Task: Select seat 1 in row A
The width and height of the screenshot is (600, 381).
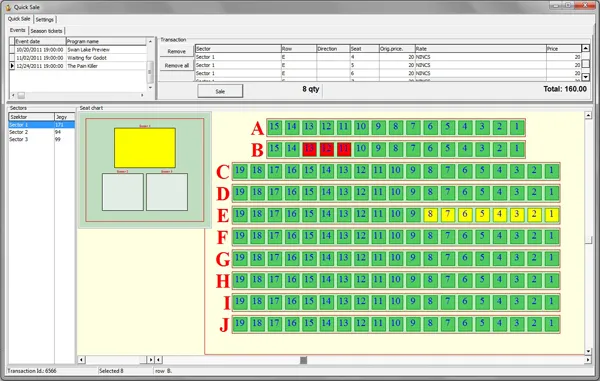Action: click(517, 127)
